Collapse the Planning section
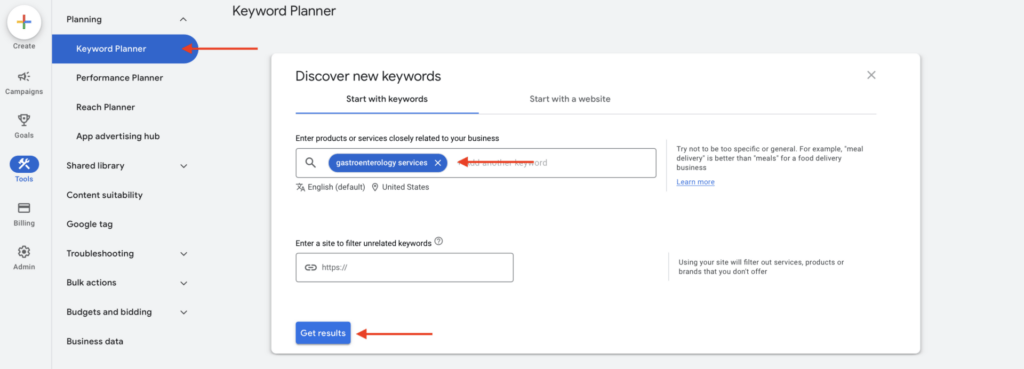This screenshot has width=1024, height=369. [184, 20]
